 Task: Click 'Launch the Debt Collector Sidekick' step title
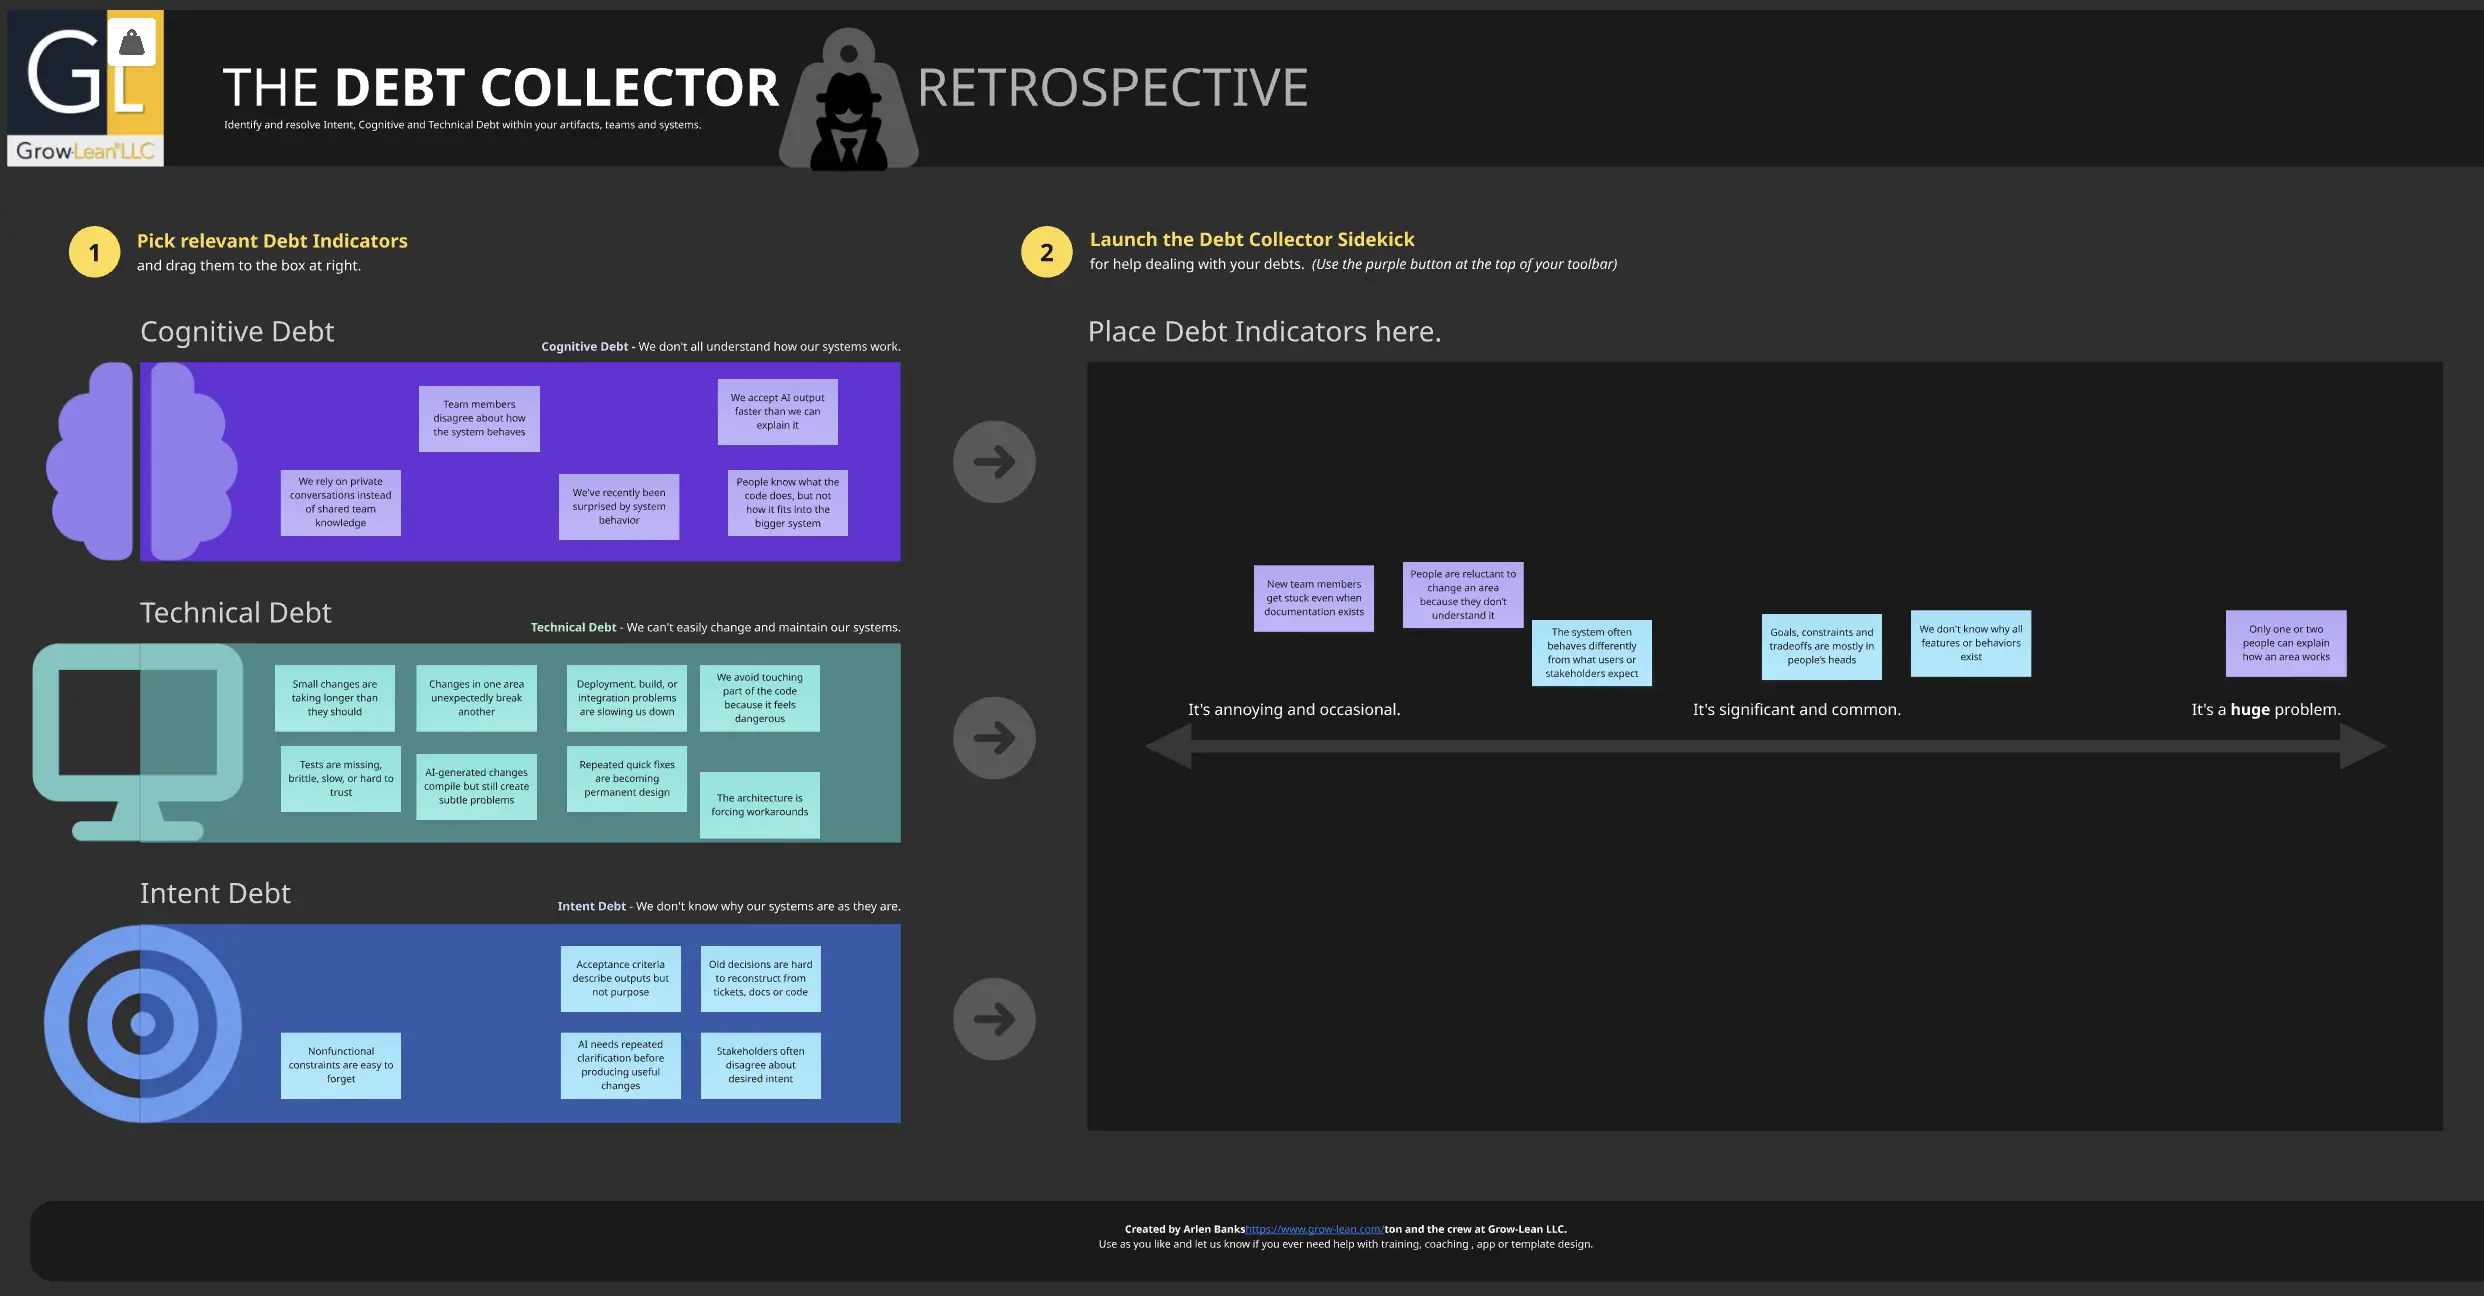[1252, 239]
